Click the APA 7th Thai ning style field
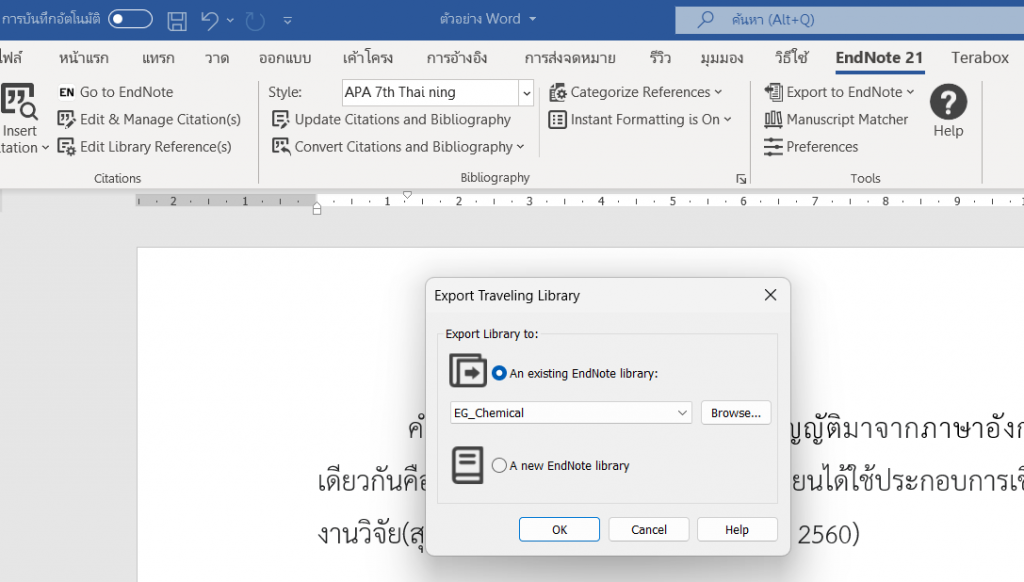Viewport: 1024px width, 582px height. pos(430,93)
